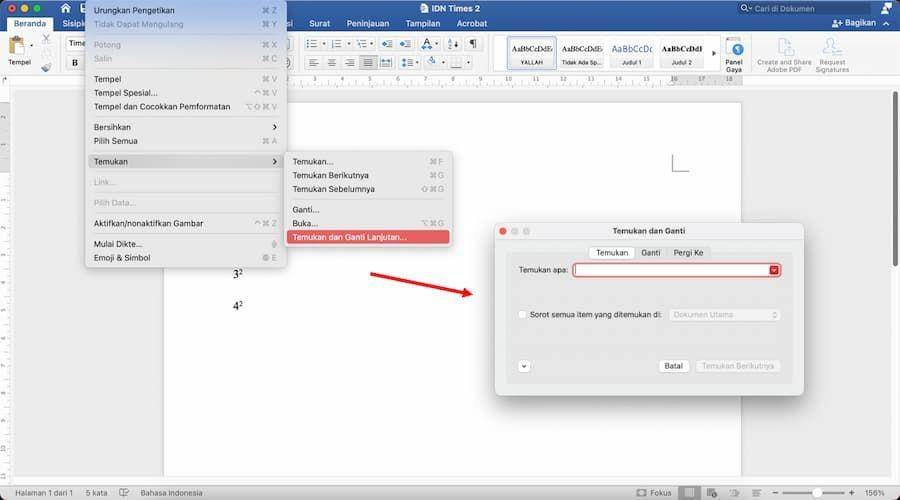Click the Cari di Dokumen search field

(x=804, y=8)
